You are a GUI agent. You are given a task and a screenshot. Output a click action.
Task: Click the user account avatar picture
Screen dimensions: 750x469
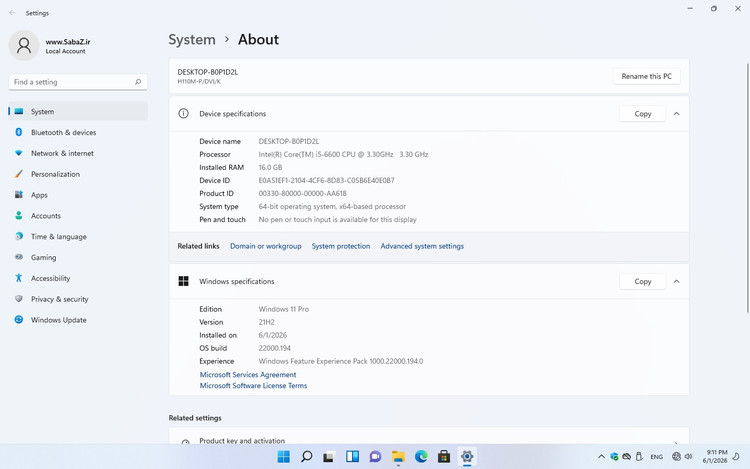tap(24, 45)
